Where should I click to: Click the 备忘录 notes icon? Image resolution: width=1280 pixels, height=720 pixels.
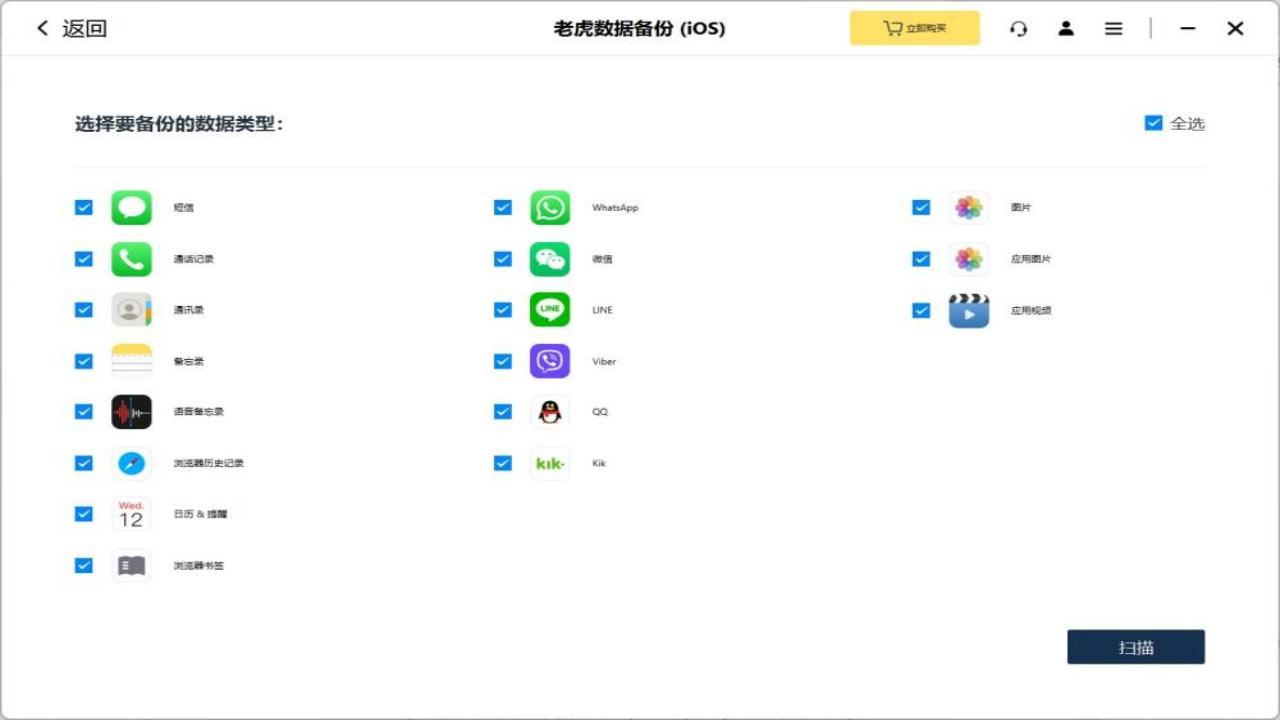pos(130,361)
